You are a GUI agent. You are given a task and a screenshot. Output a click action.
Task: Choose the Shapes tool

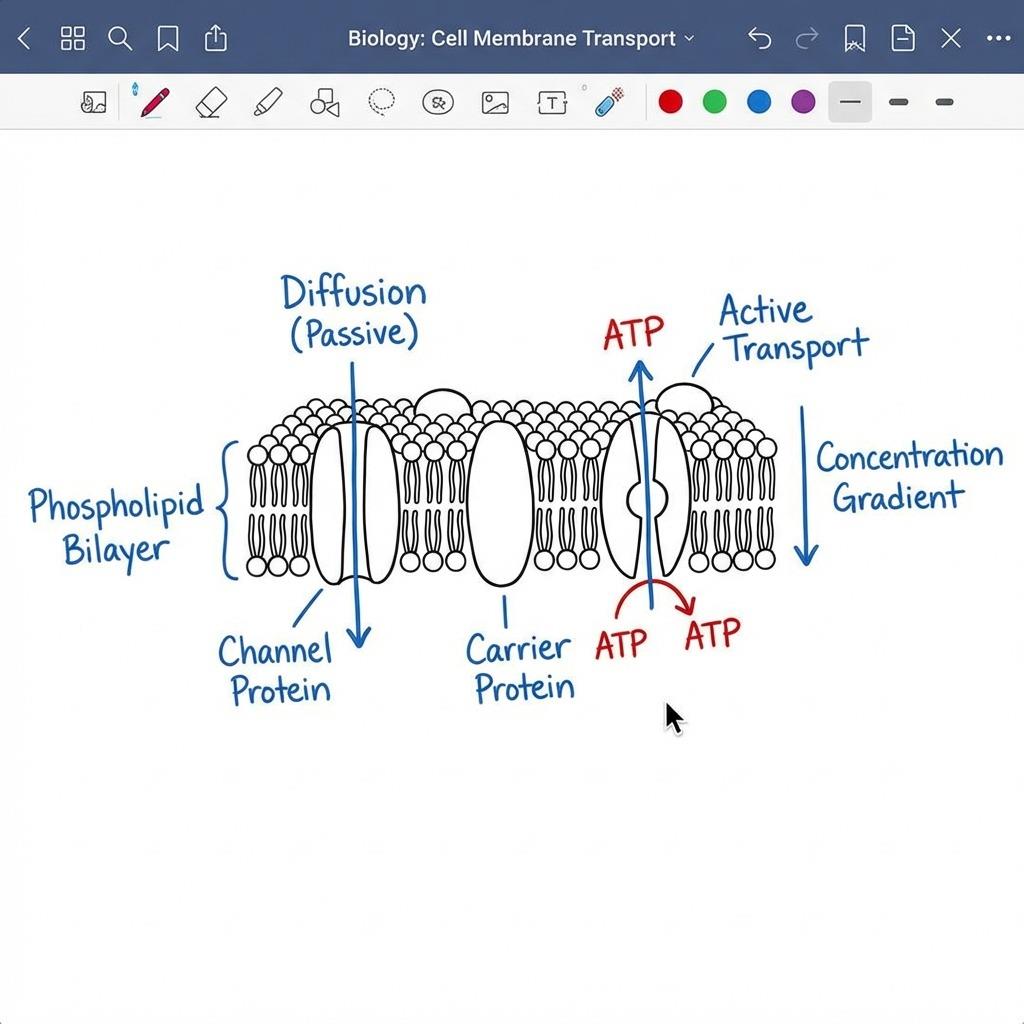tap(324, 102)
